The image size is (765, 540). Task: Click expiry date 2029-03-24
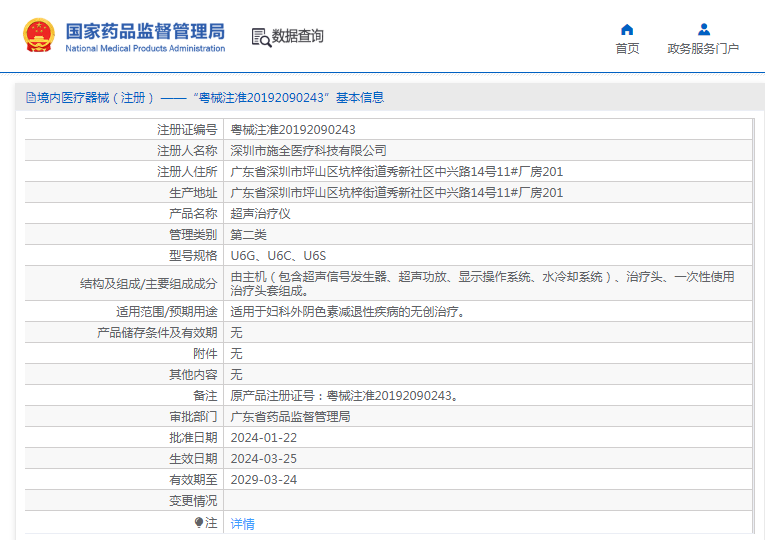click(x=263, y=480)
